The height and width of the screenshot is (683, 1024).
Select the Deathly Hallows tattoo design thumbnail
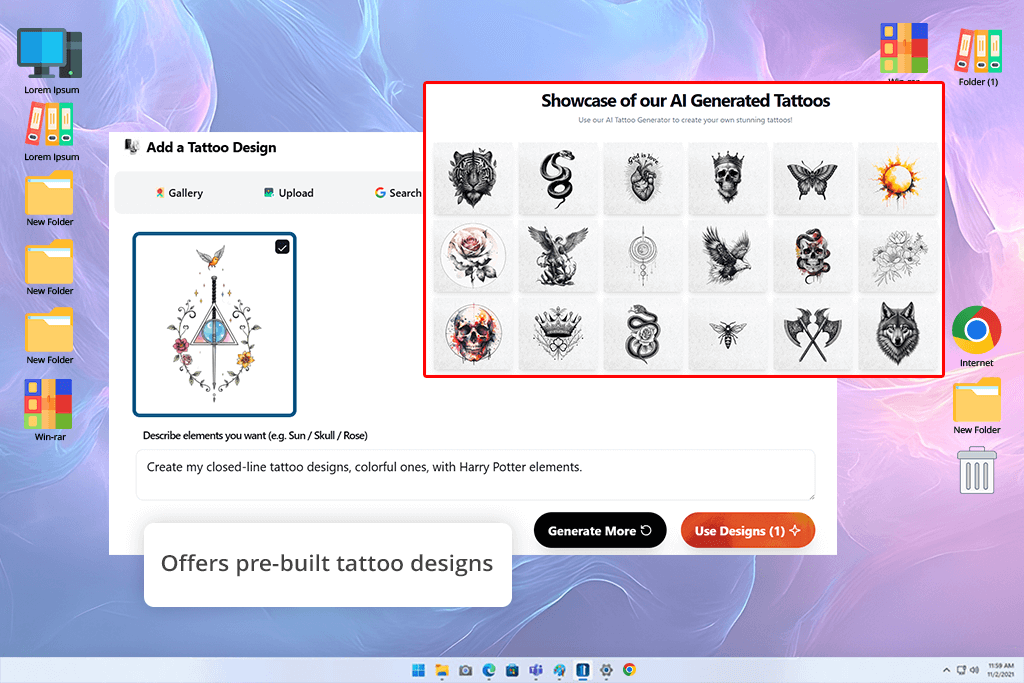pyautogui.click(x=214, y=325)
